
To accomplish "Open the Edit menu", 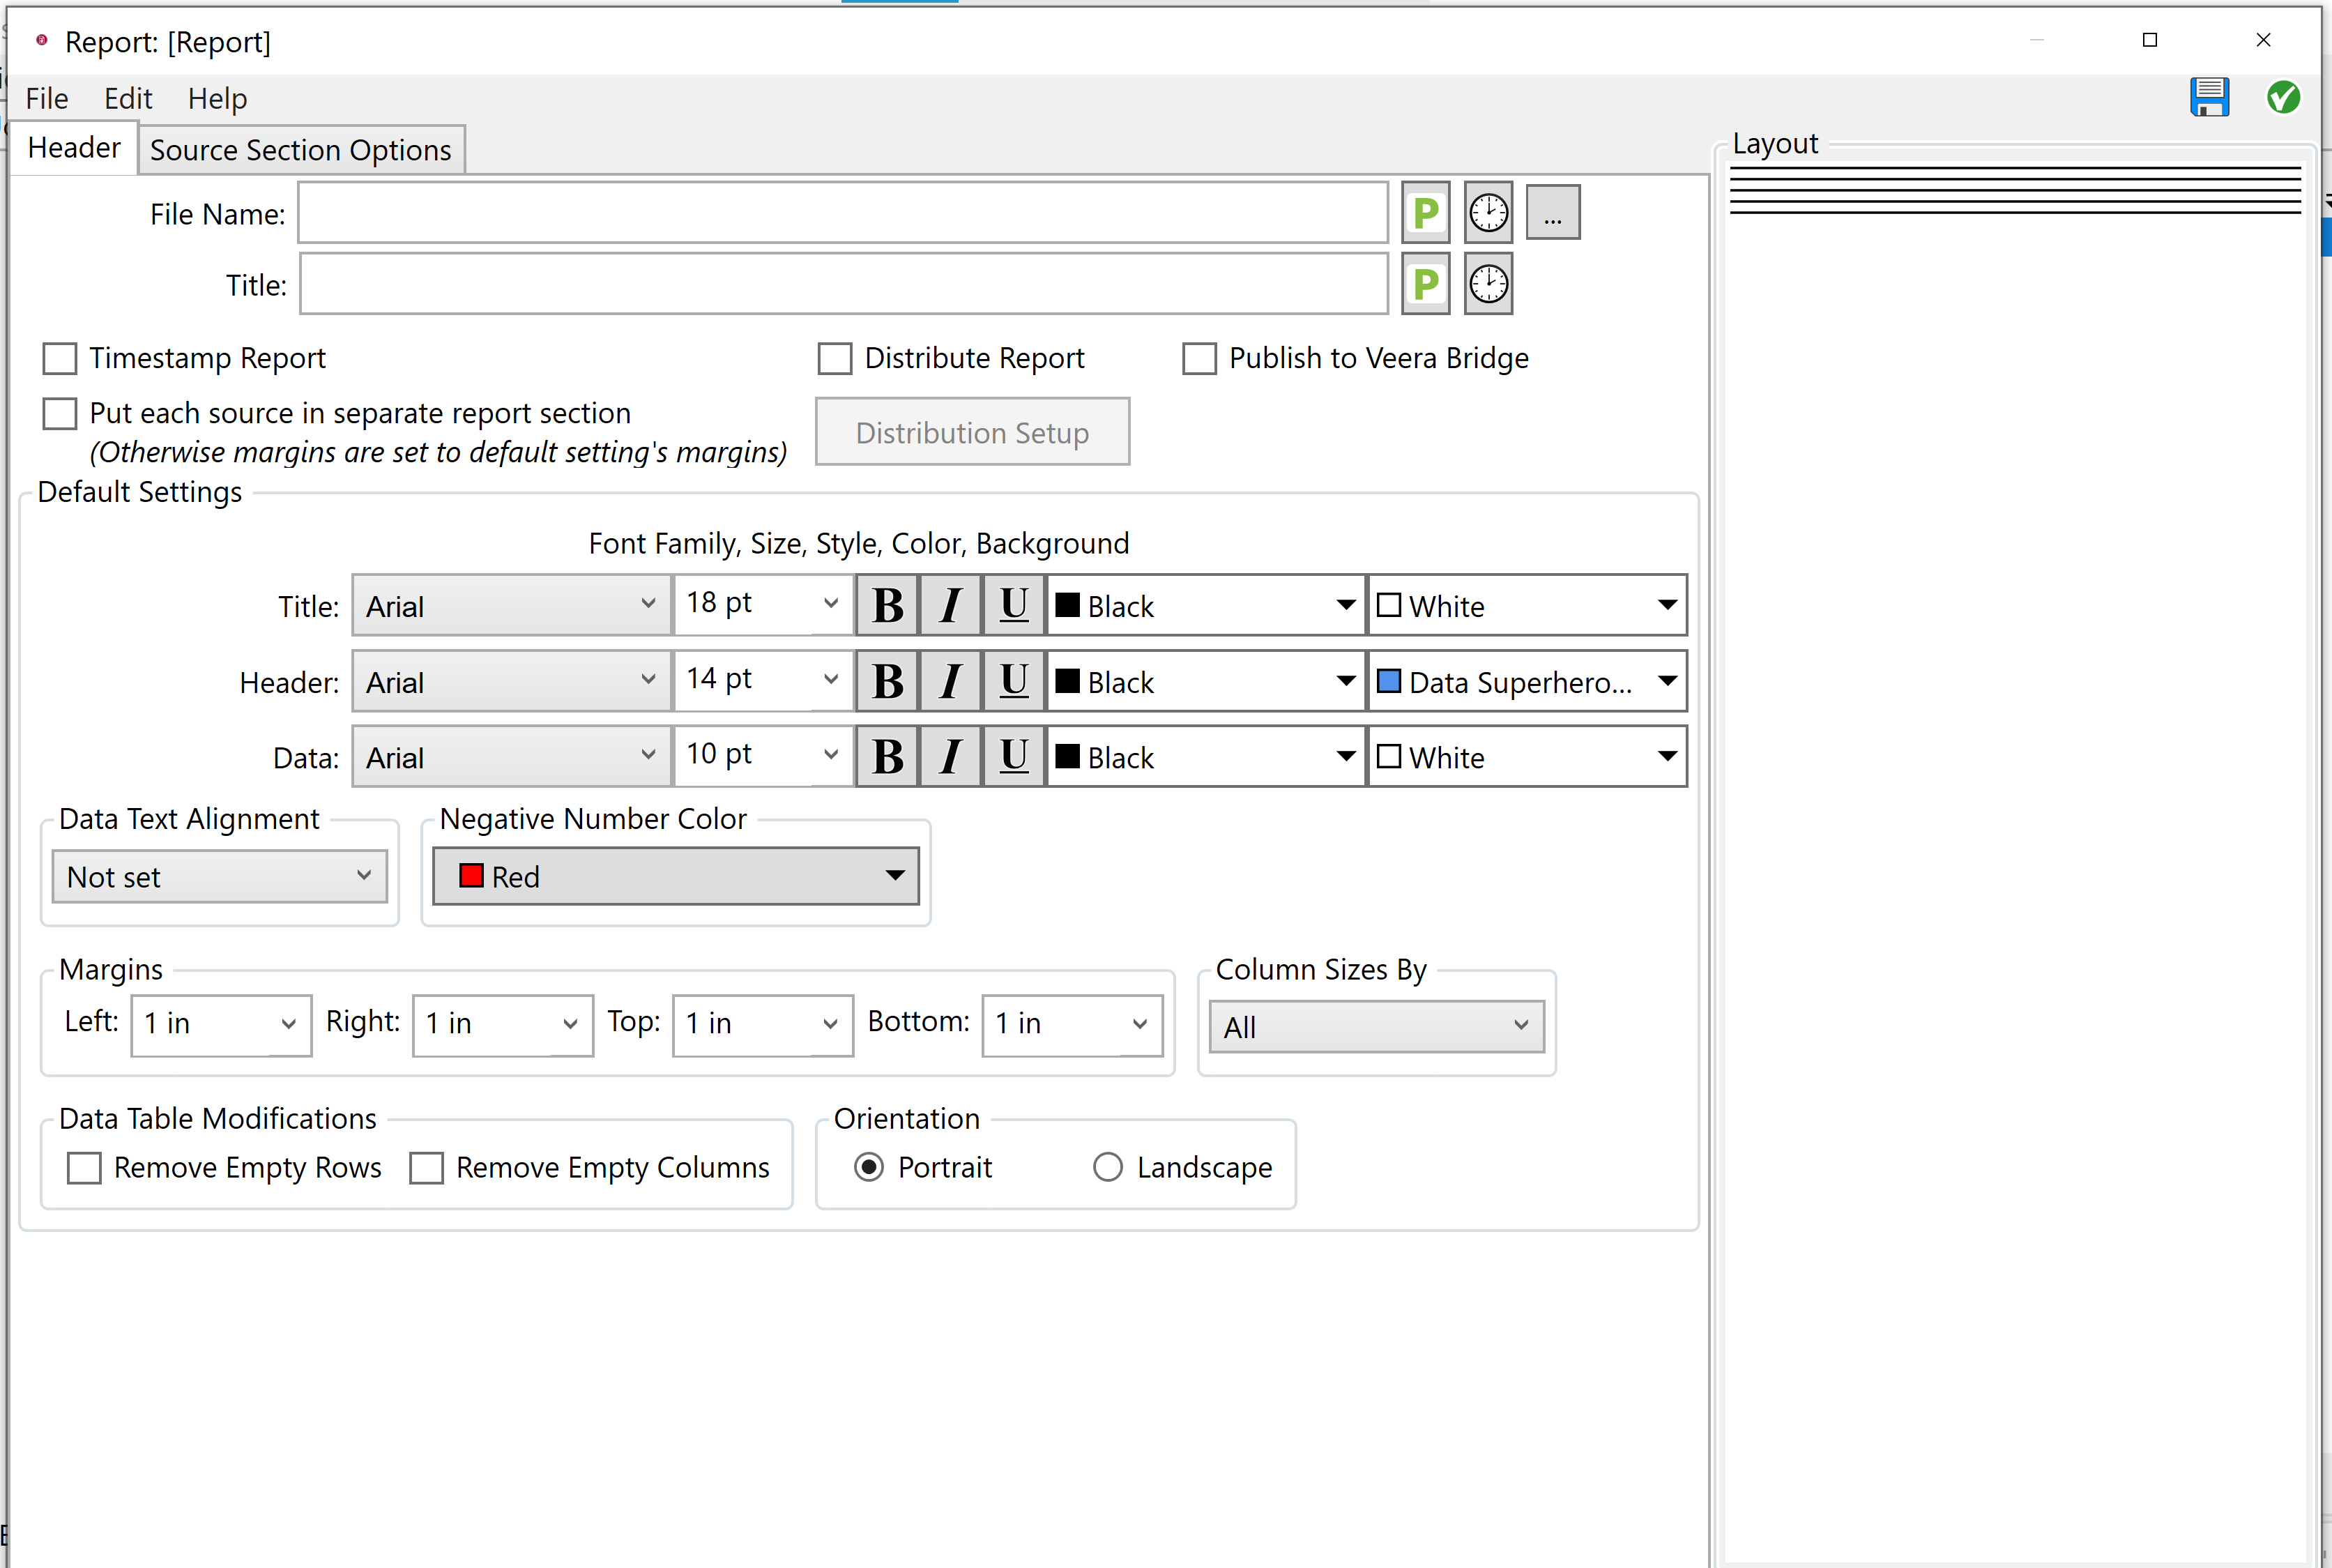I will [x=128, y=98].
